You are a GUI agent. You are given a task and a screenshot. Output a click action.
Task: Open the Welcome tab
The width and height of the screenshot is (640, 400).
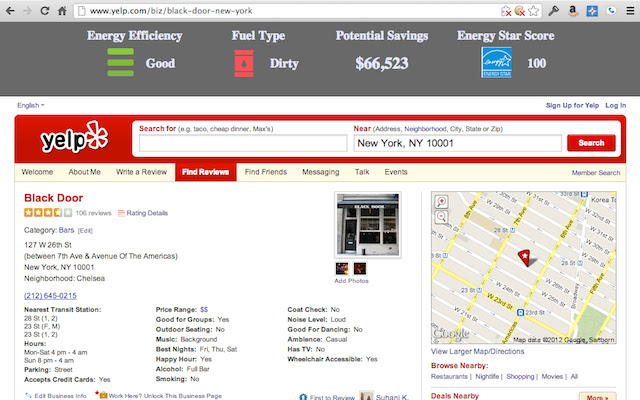(x=37, y=172)
